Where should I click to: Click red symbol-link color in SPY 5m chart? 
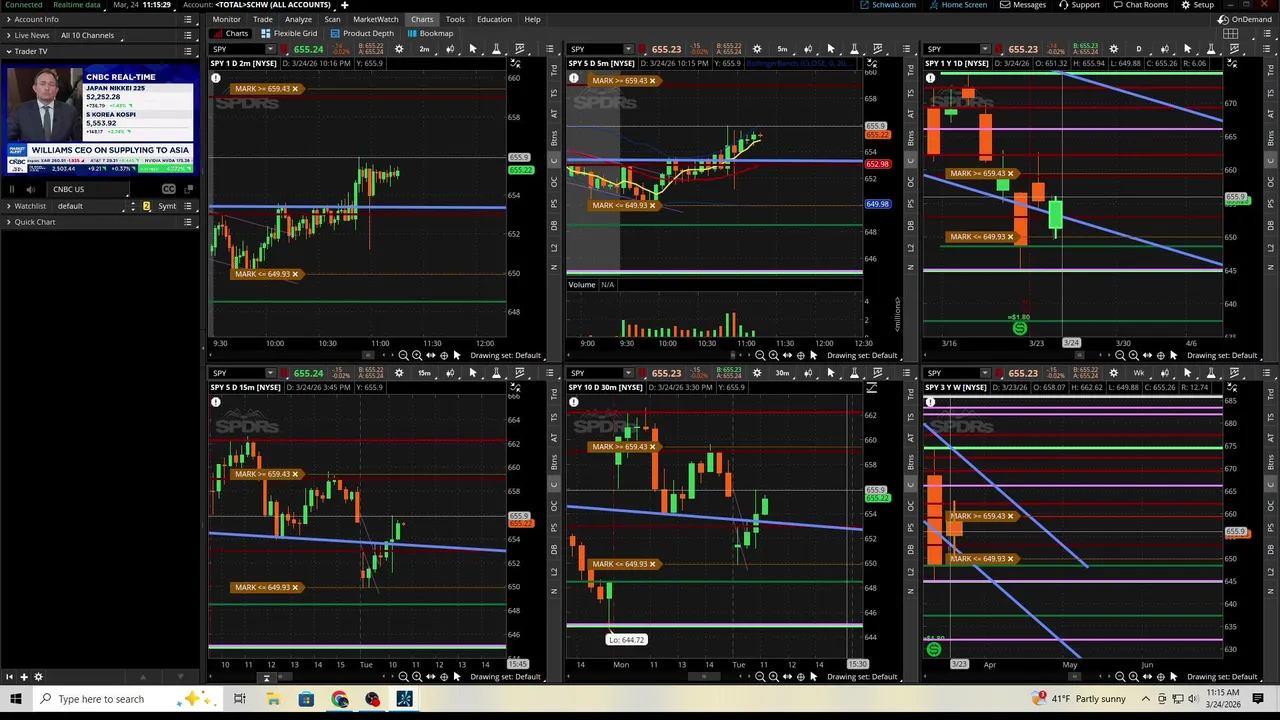[x=641, y=49]
